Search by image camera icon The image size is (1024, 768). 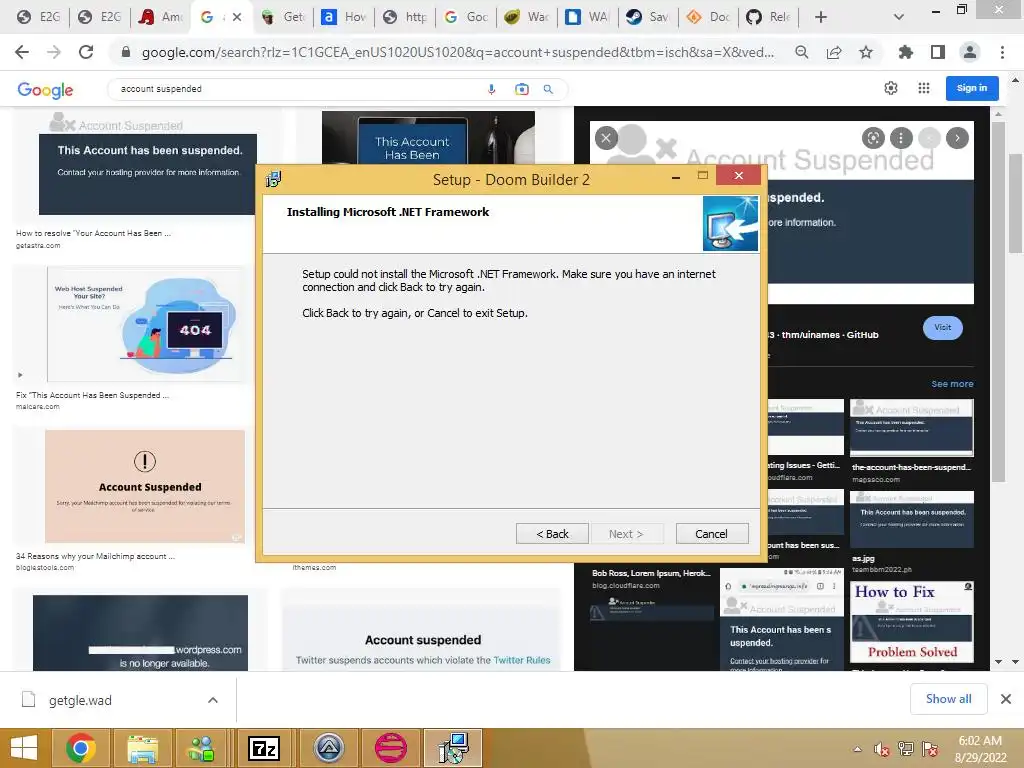[521, 89]
